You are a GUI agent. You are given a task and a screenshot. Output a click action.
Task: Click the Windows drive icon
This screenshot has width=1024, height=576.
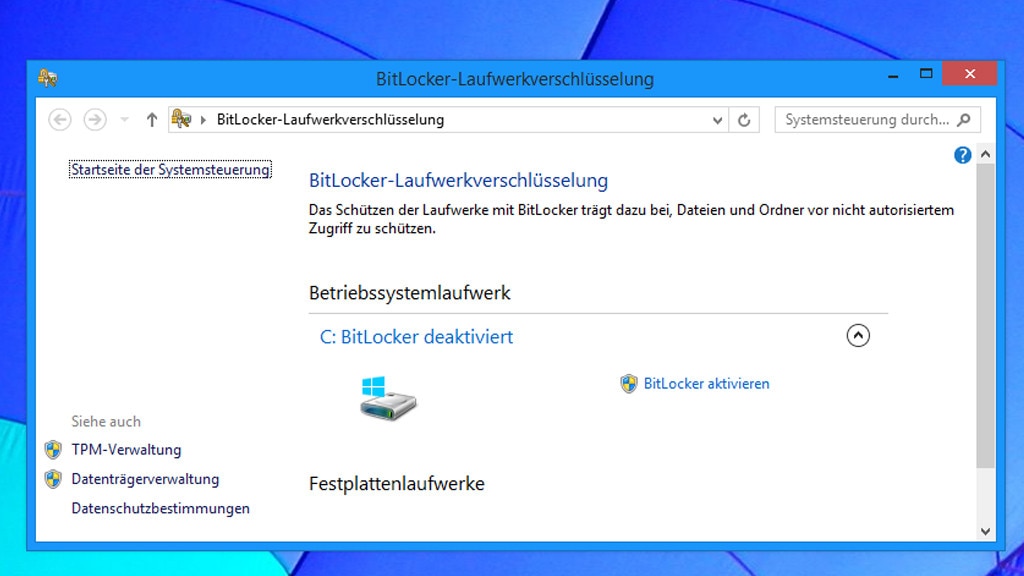[x=388, y=398]
